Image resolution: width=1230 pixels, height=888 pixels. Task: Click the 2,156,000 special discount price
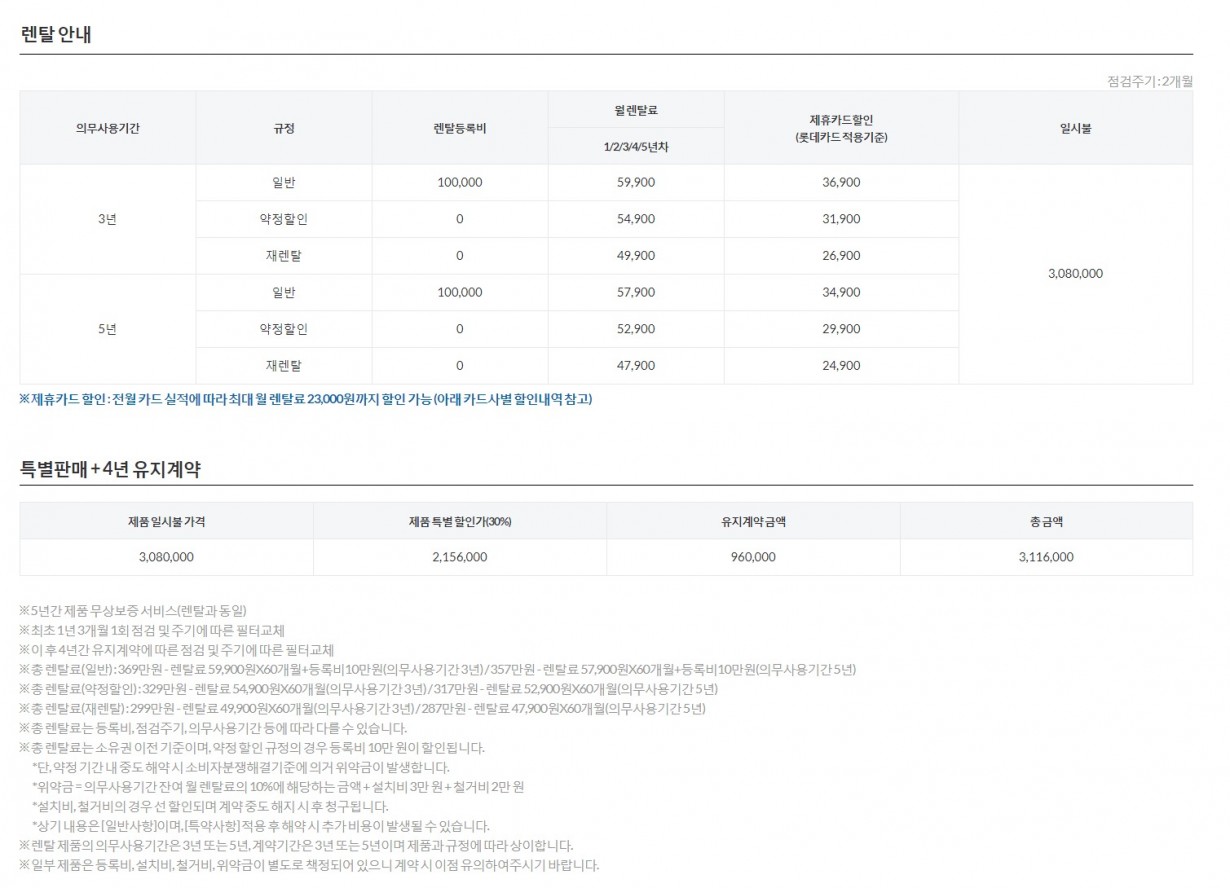click(460, 557)
